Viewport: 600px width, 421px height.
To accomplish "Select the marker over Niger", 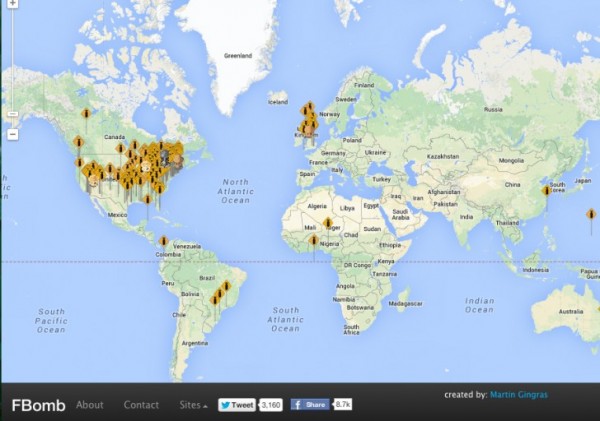I will tap(327, 223).
